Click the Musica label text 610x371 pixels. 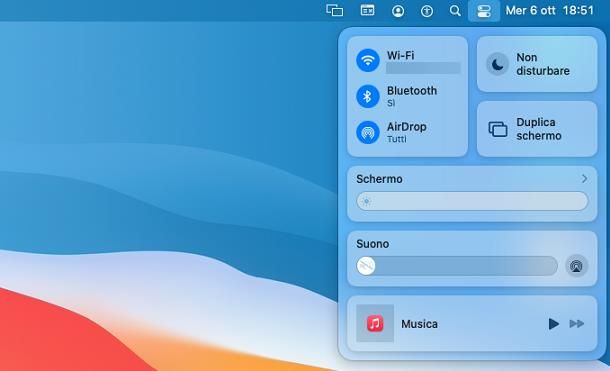pos(419,324)
